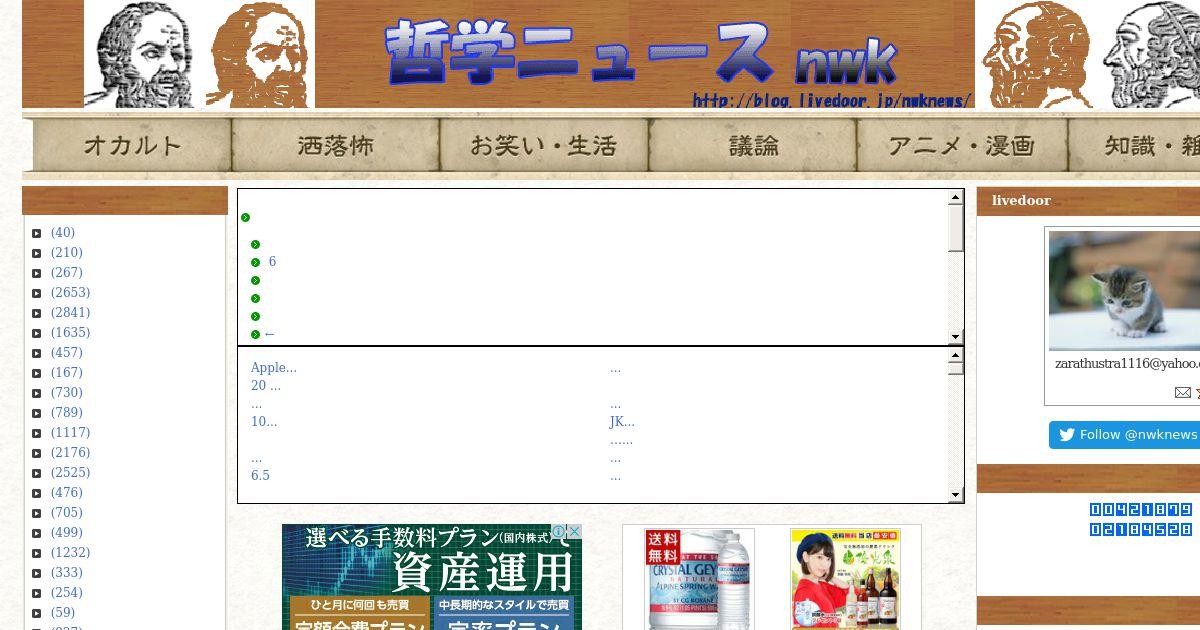Click the arrow bullet beside (476)
Image resolution: width=1200 pixels, height=630 pixels.
(x=37, y=494)
